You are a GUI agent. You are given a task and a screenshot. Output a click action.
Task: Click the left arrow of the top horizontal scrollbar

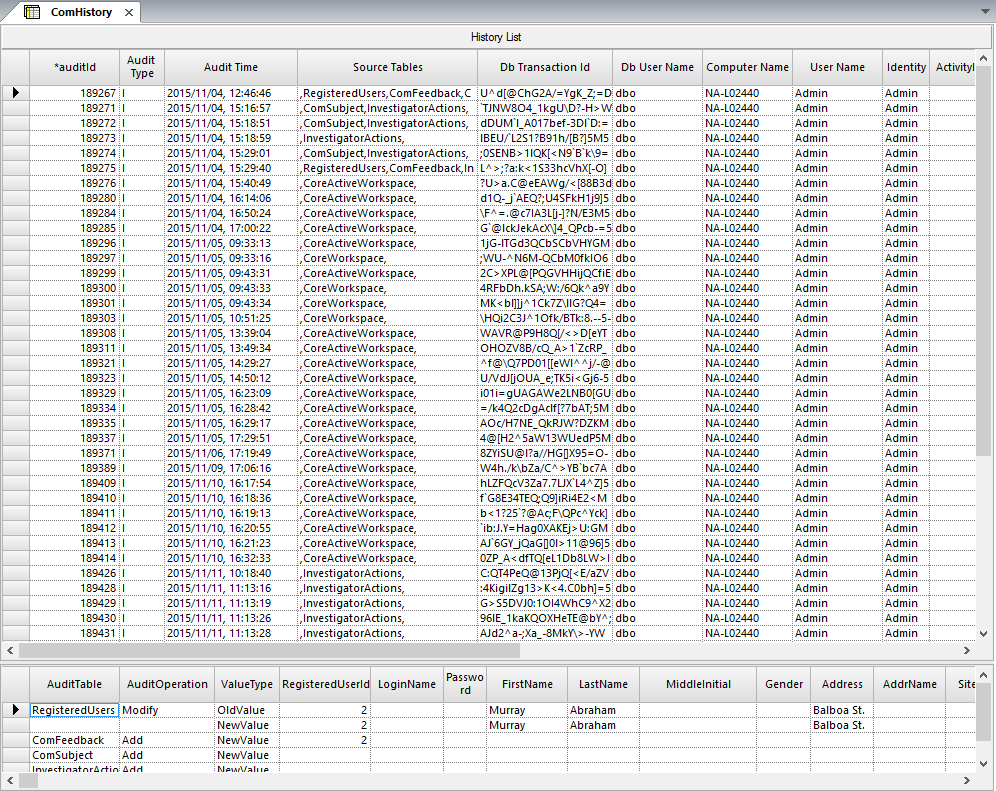[x=10, y=650]
